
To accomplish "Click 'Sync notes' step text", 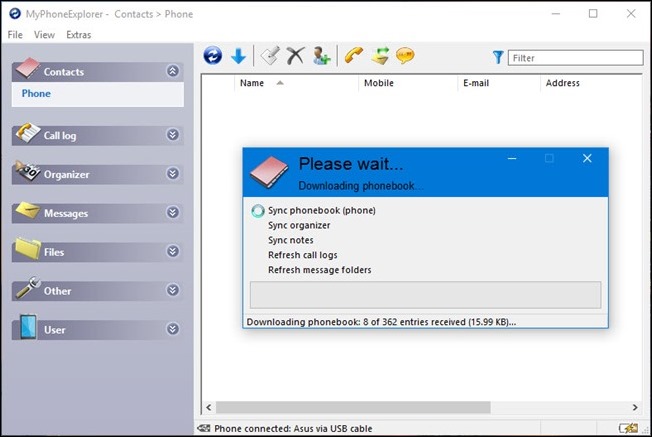I will (291, 240).
